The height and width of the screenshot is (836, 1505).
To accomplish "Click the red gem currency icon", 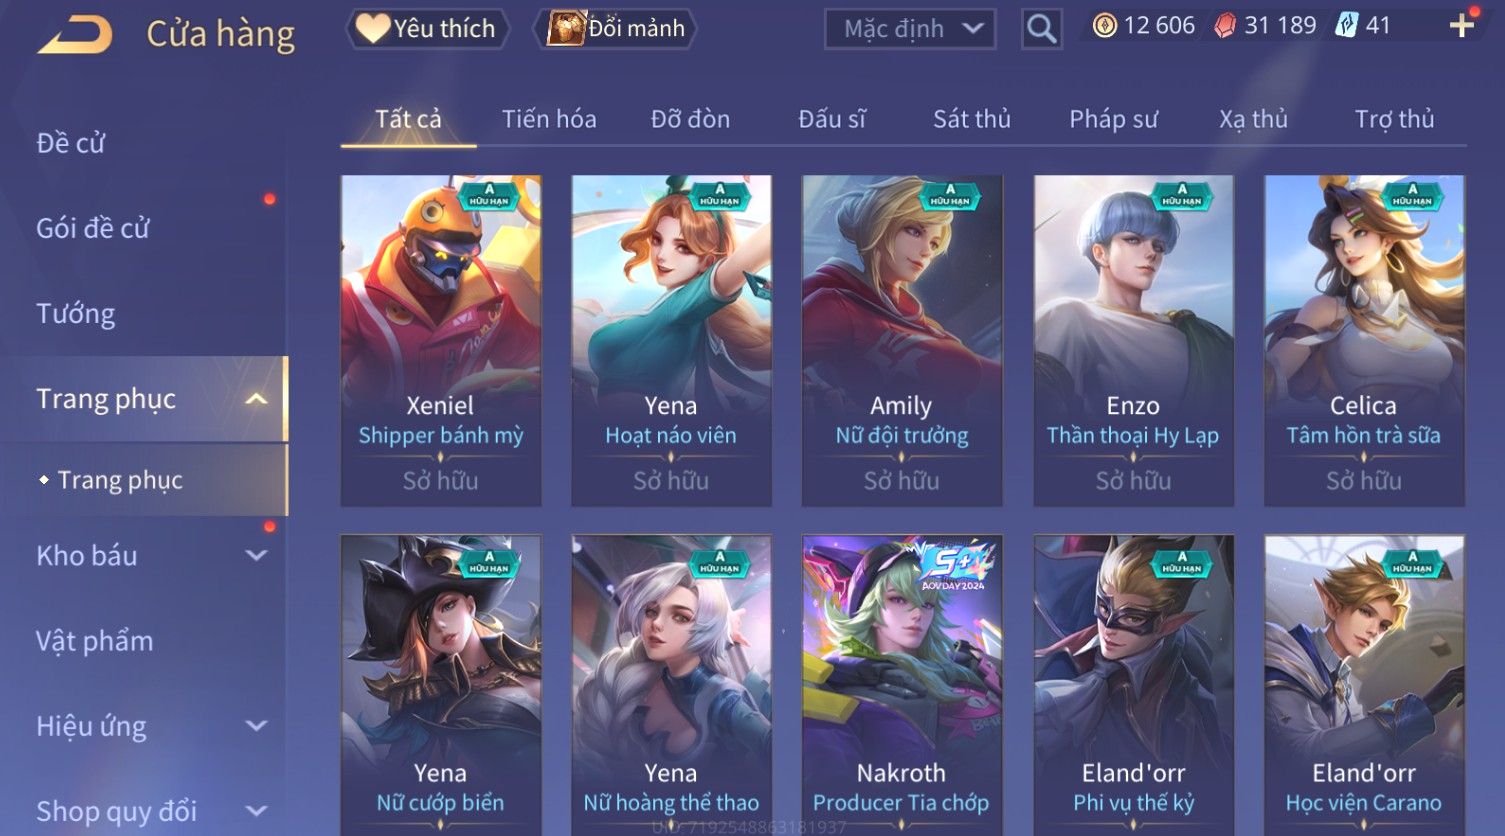I will click(x=1225, y=26).
